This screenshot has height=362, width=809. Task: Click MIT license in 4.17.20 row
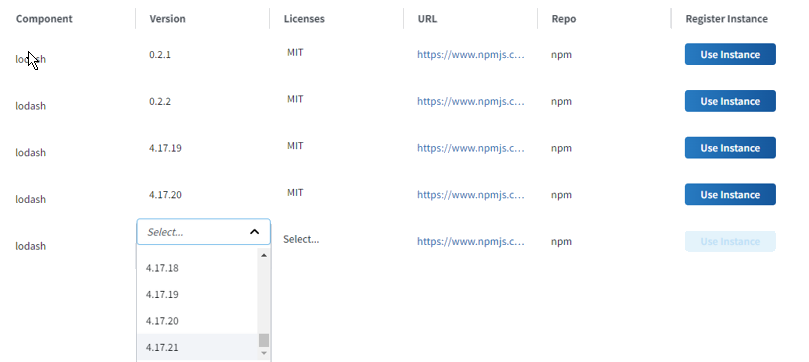[x=295, y=192]
